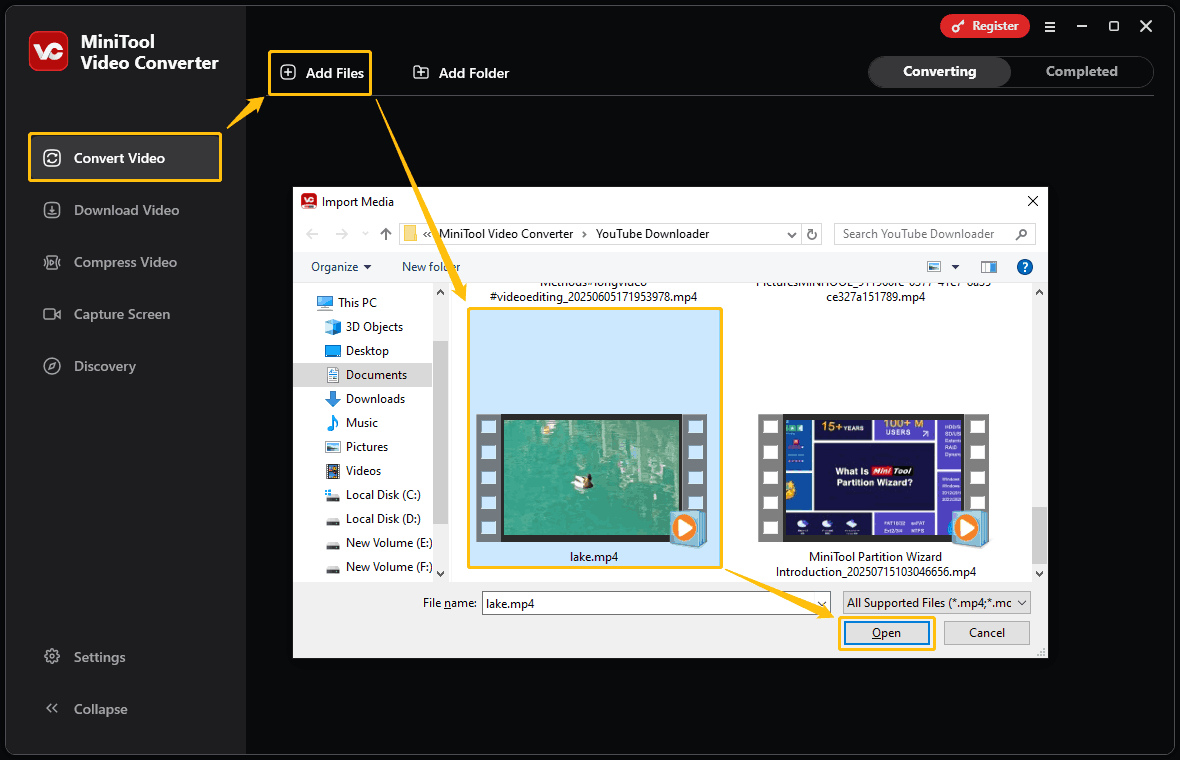The width and height of the screenshot is (1180, 760).
Task: Click the File name input field
Action: point(649,603)
